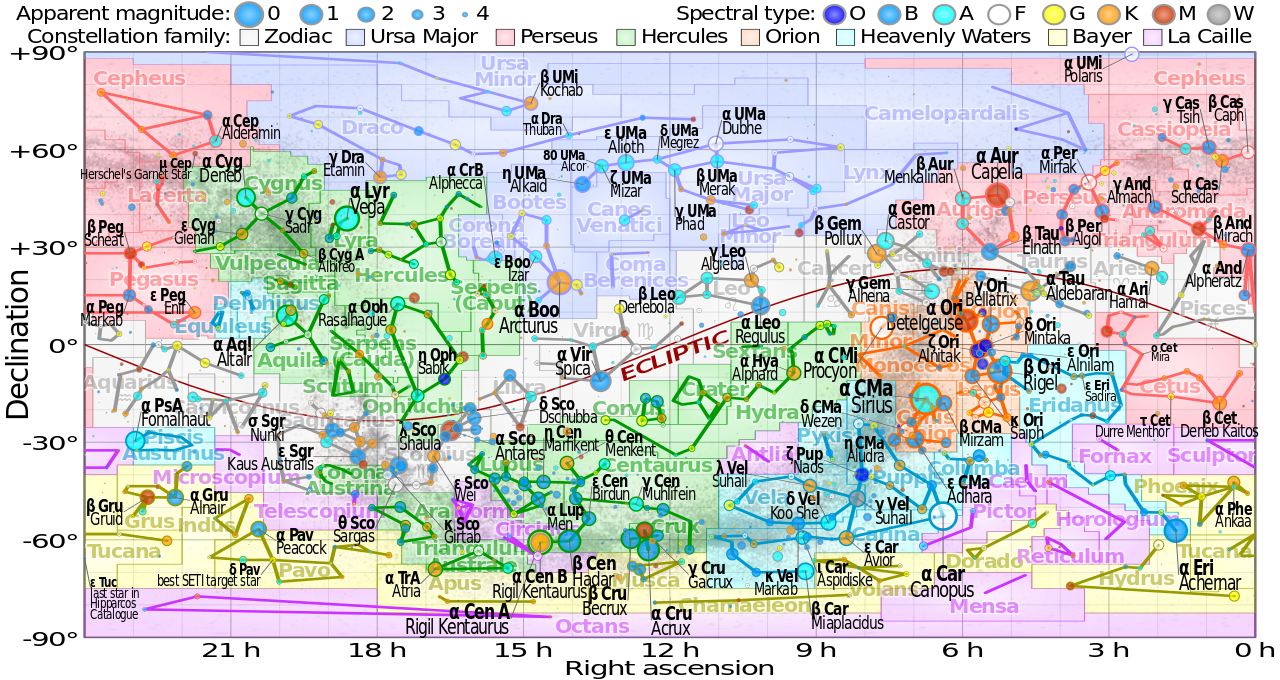Click the Camelopardalis constellation name
Image resolution: width=1280 pixels, height=680 pixels.
tap(946, 113)
